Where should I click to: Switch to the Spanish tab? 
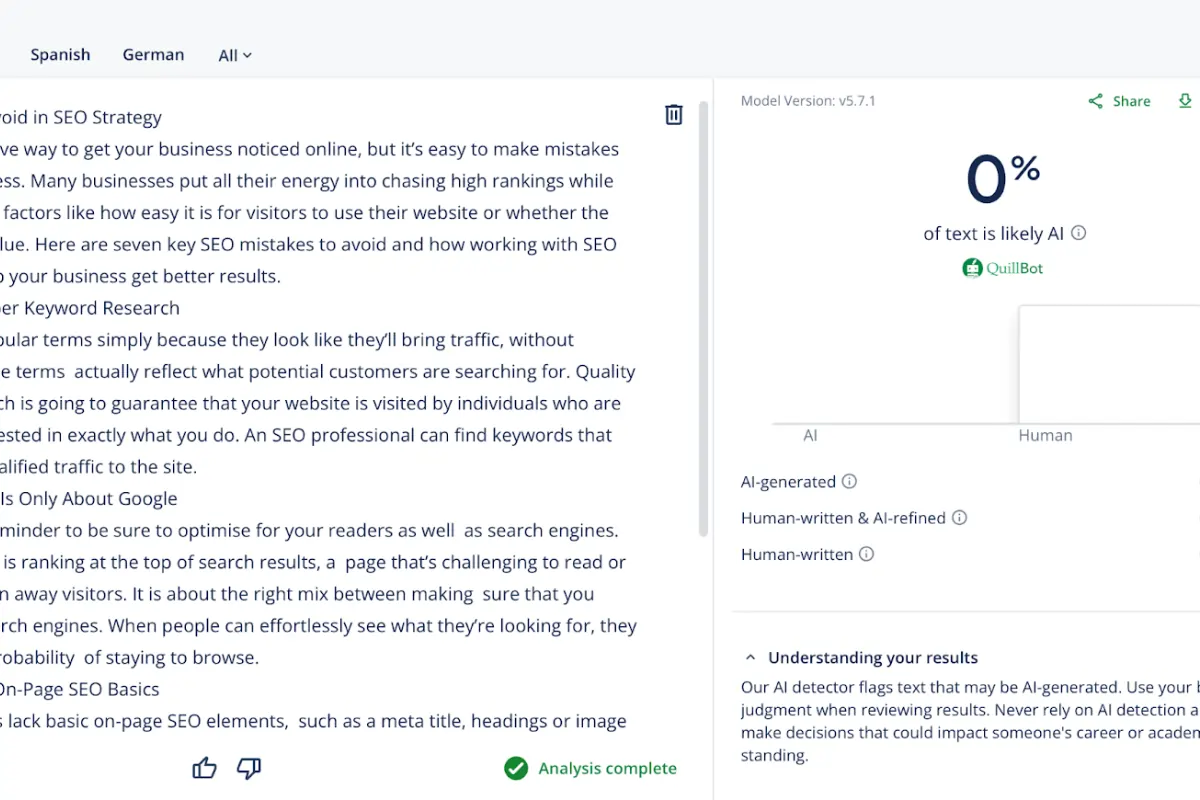click(60, 55)
